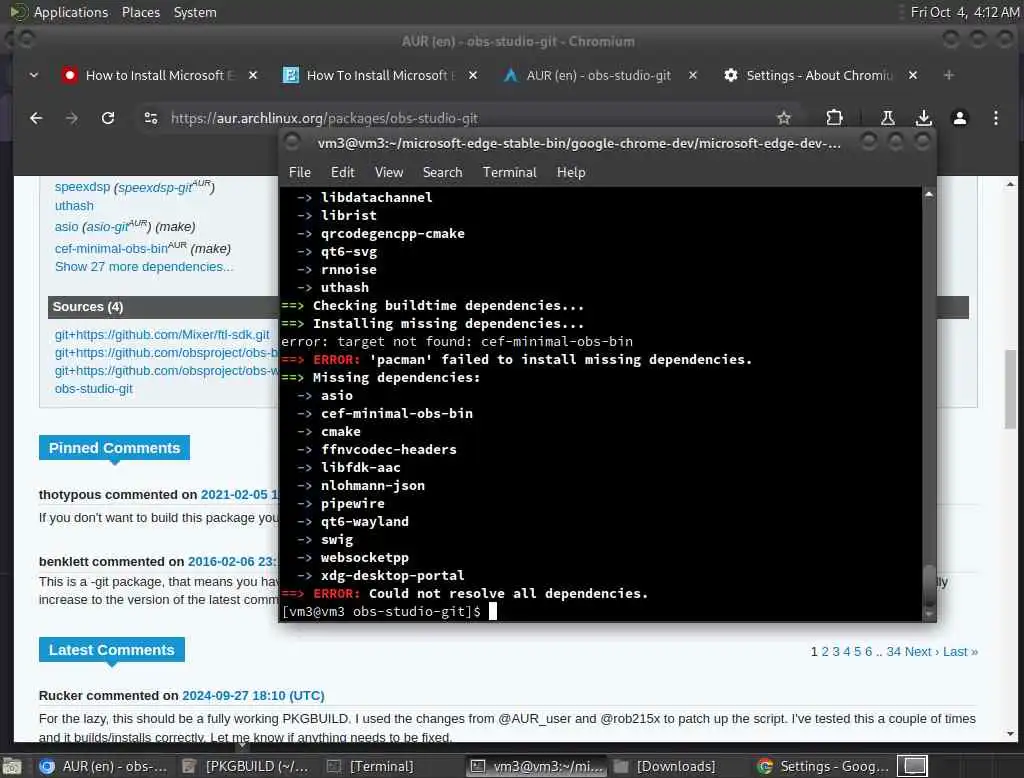This screenshot has width=1024, height=778.
Task: Click the Pinned Comments heading
Action: click(x=114, y=448)
